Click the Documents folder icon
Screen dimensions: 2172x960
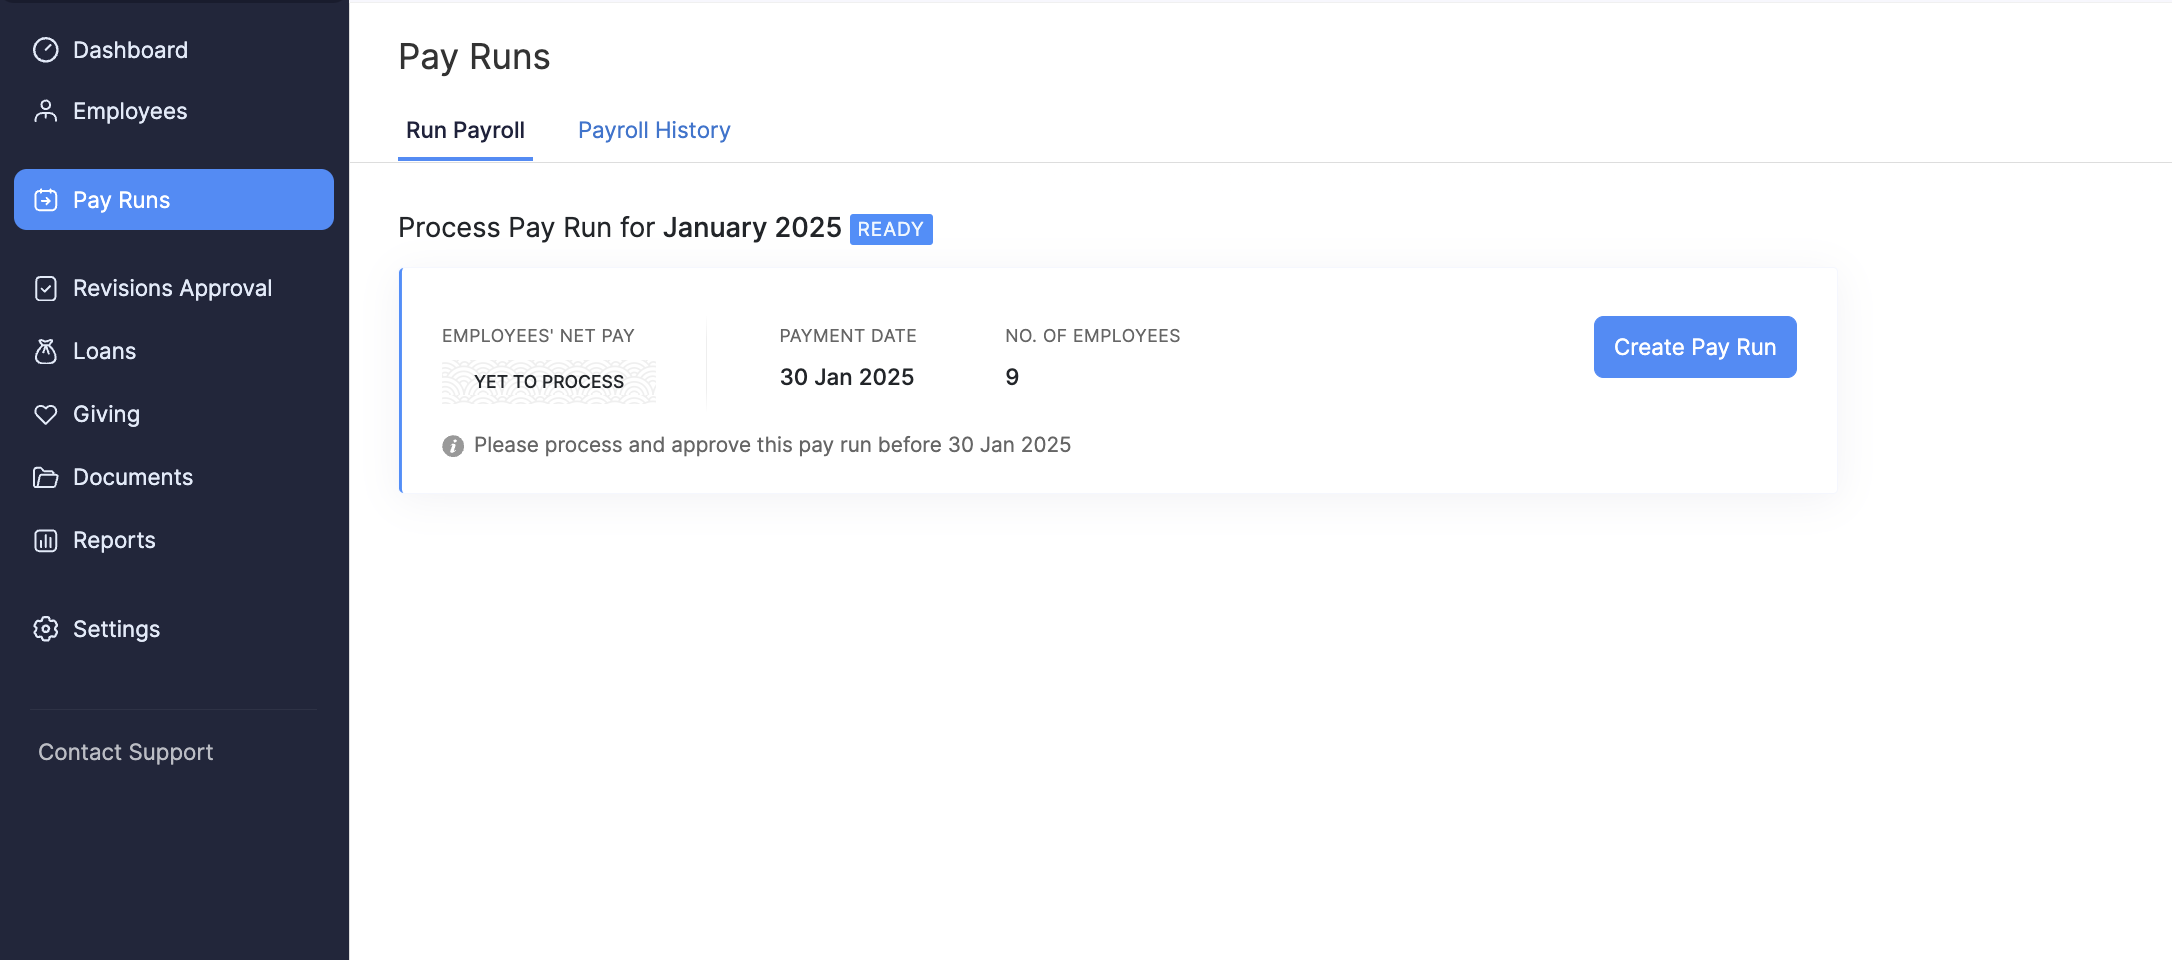click(x=46, y=477)
